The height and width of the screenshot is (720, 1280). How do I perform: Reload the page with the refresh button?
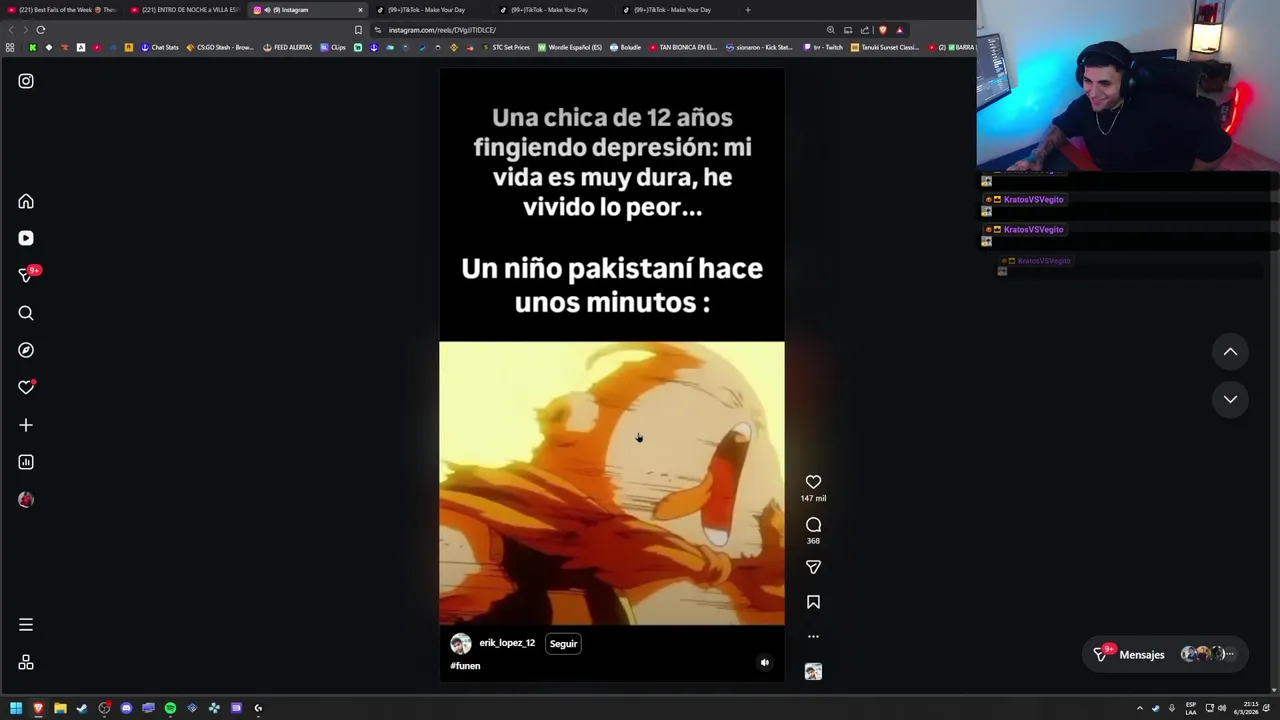tap(41, 30)
